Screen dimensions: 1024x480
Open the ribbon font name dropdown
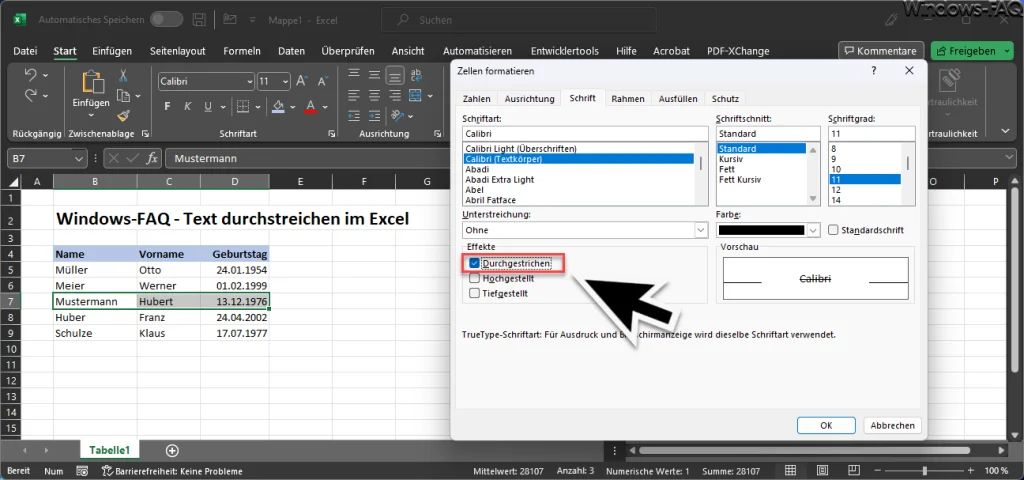coord(249,82)
